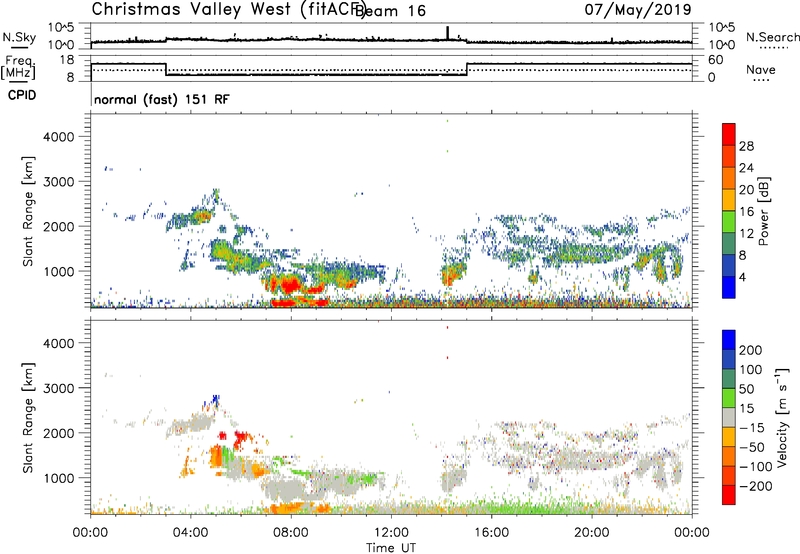Image resolution: width=800 pixels, height=554 pixels.
Task: Click the 'Nave' legend label
Action: click(x=761, y=69)
